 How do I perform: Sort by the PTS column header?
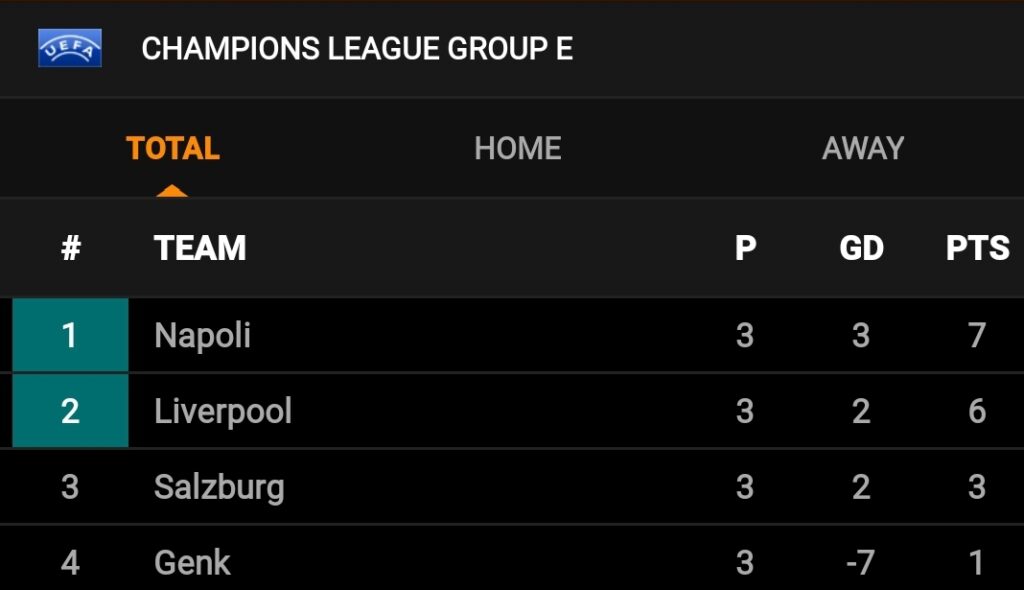978,248
